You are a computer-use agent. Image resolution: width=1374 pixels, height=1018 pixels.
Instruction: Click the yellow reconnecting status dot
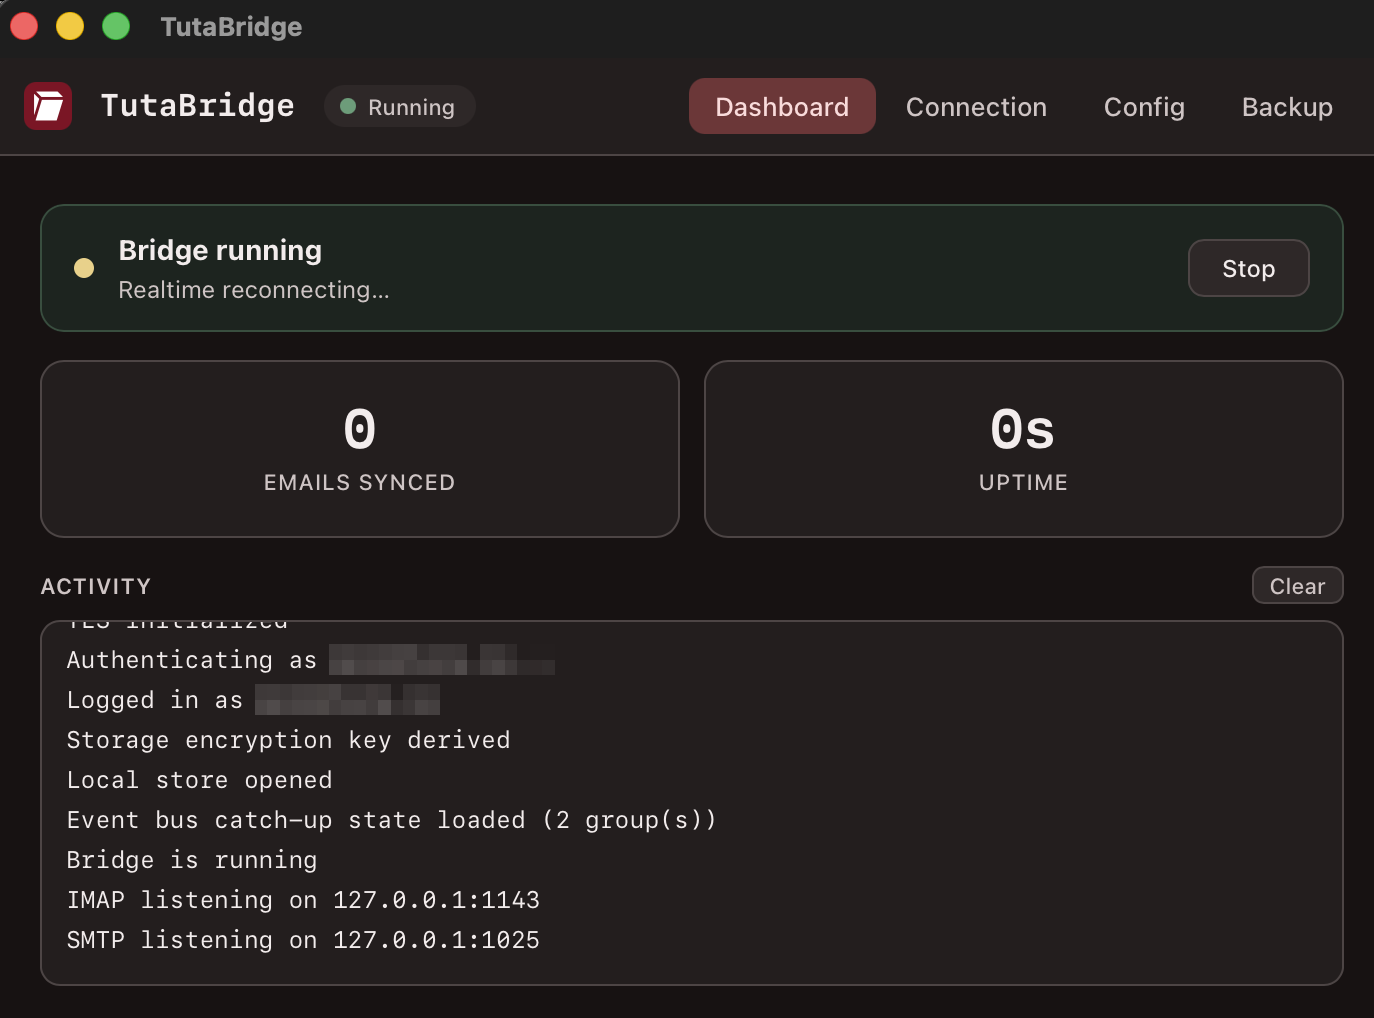pos(84,268)
